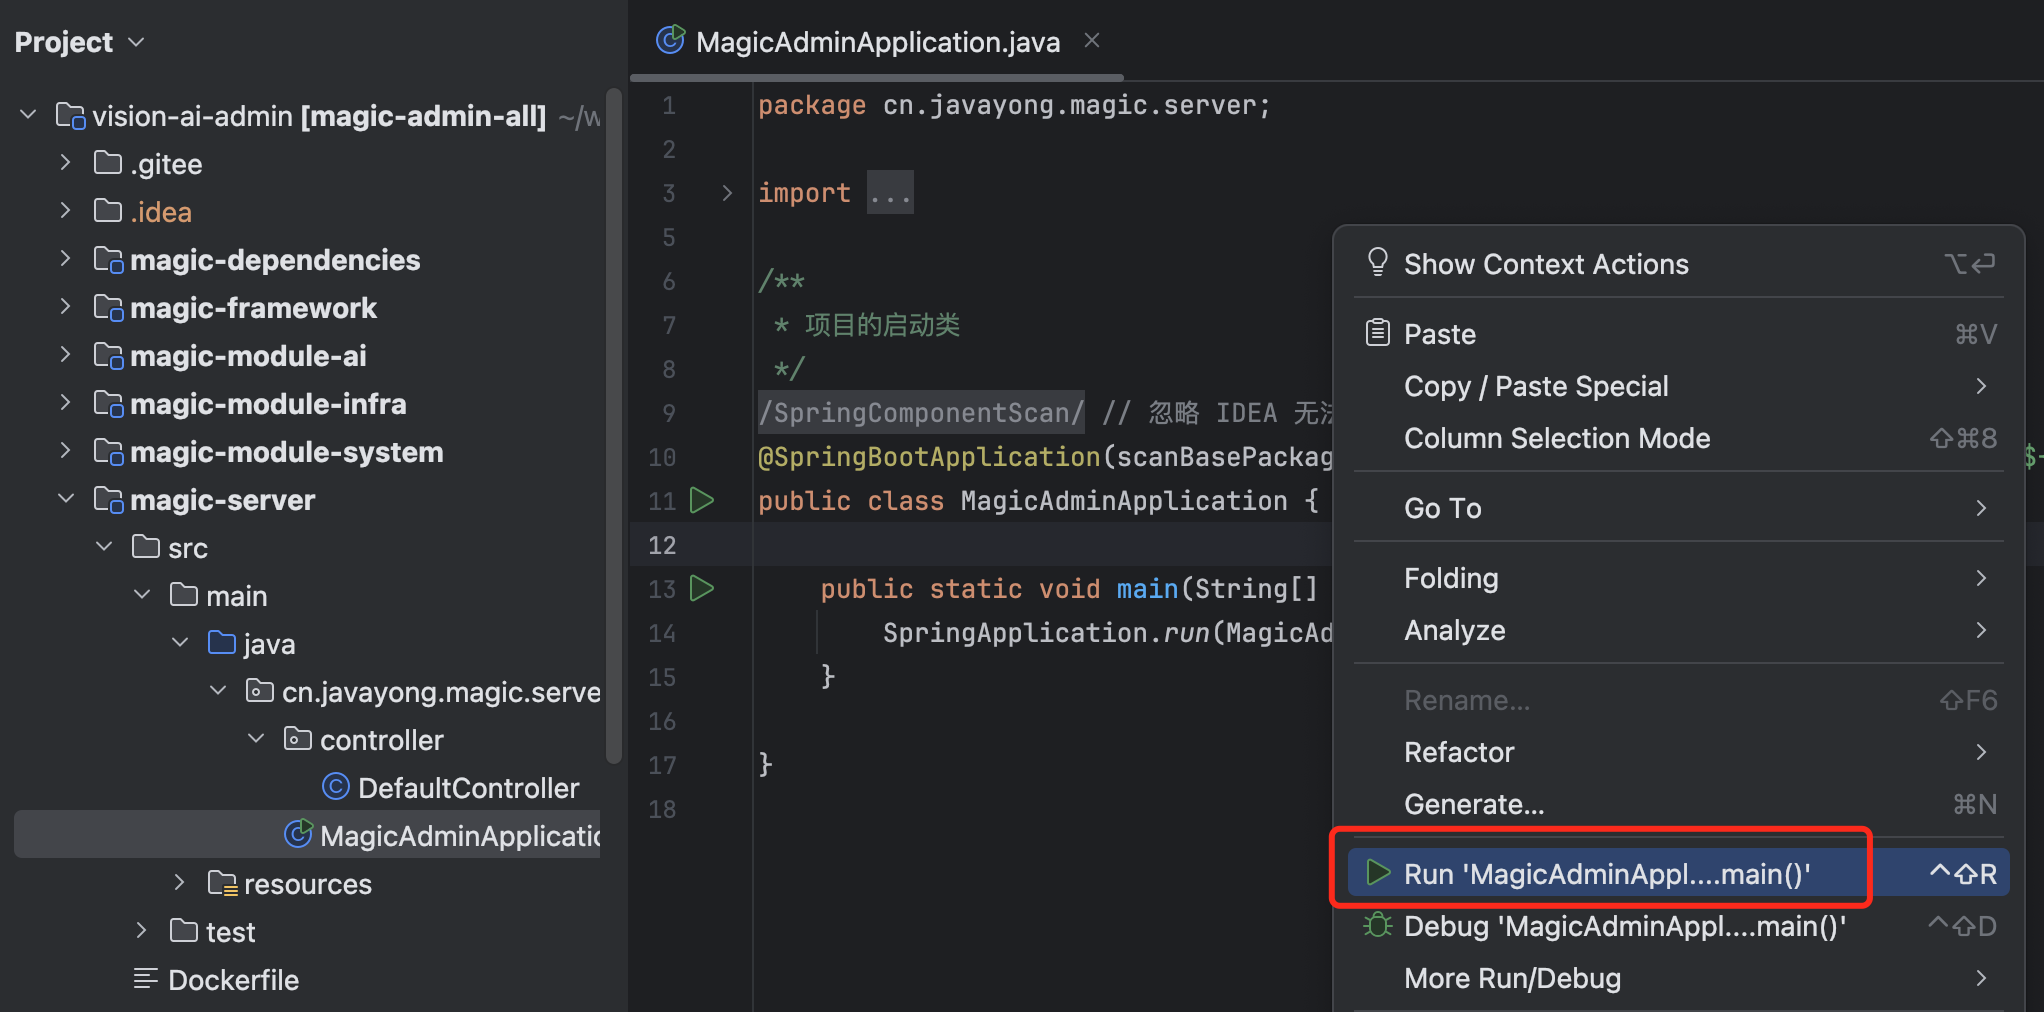The width and height of the screenshot is (2044, 1012).
Task: Open the Project view dropdown
Action: coord(135,41)
